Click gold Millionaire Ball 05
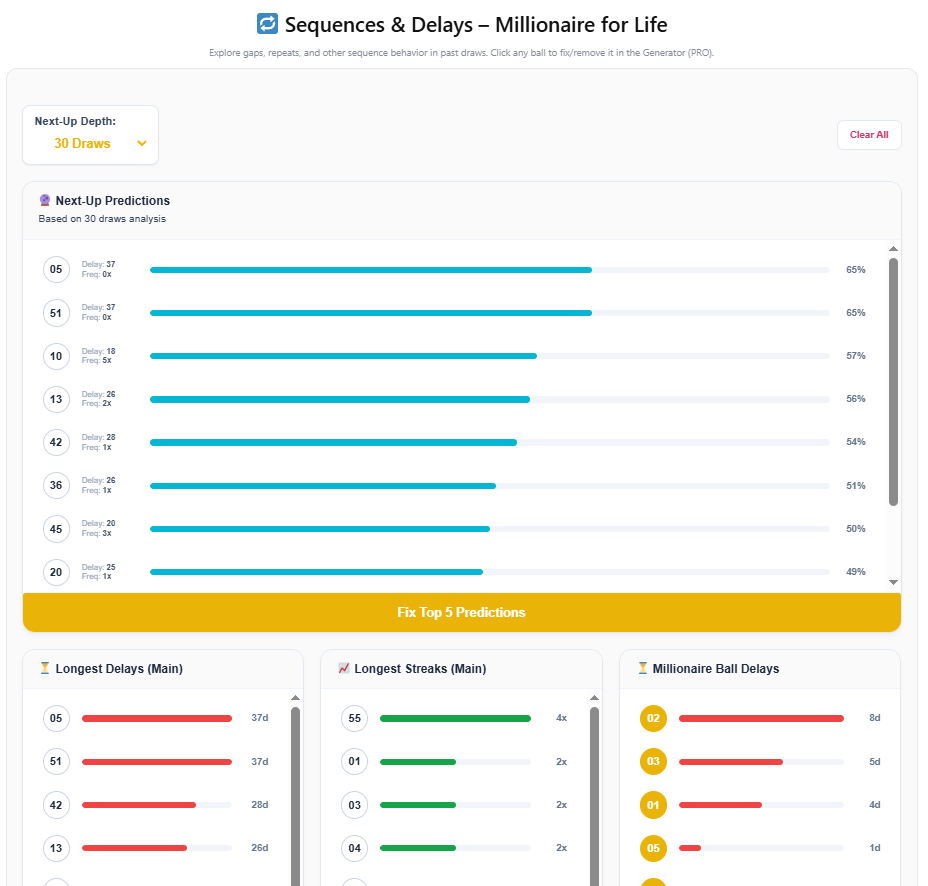Screen dimensions: 928x886 click(x=653, y=848)
